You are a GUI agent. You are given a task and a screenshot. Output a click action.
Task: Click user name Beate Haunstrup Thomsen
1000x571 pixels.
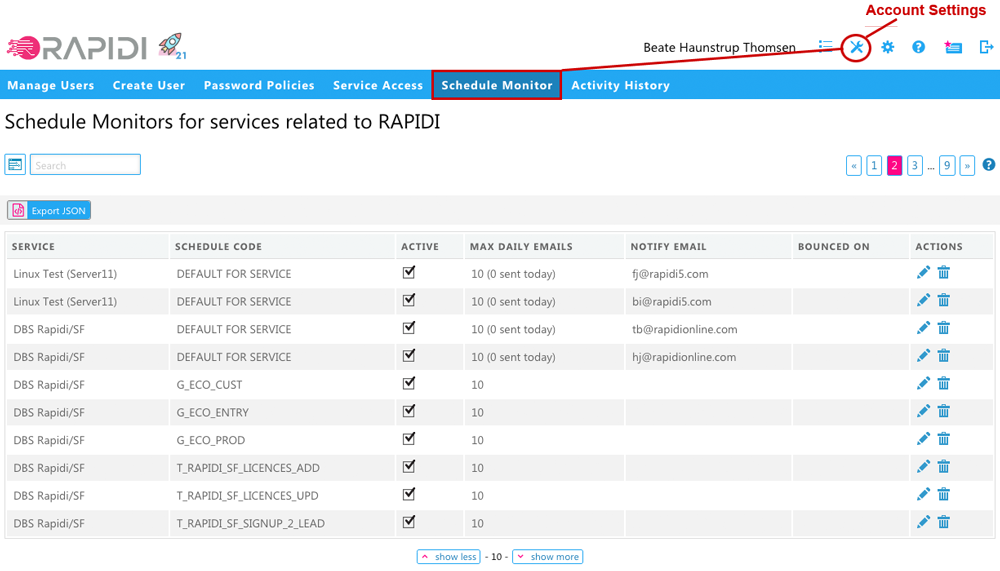click(719, 47)
